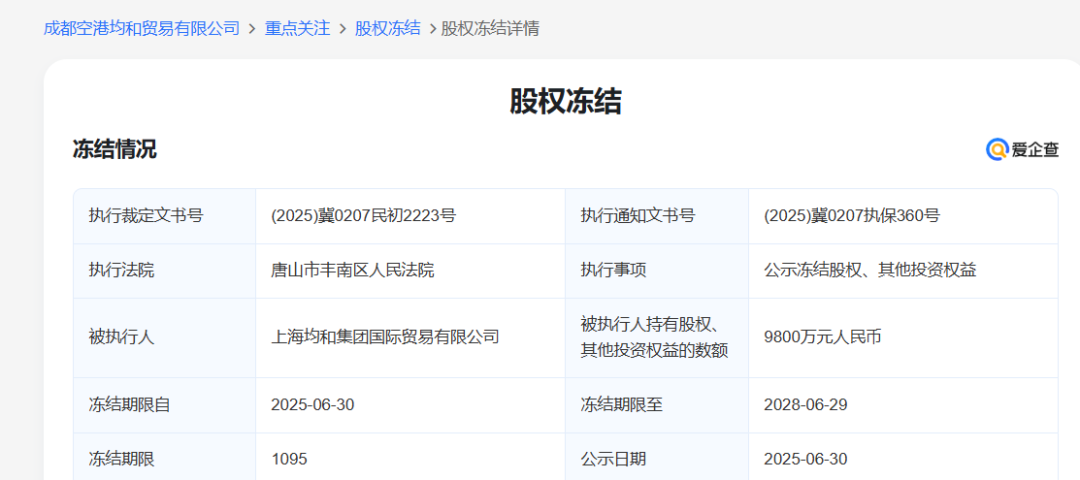The height and width of the screenshot is (480, 1080).
Task: Open the 股权冻结 breadcrumb link
Action: click(388, 28)
